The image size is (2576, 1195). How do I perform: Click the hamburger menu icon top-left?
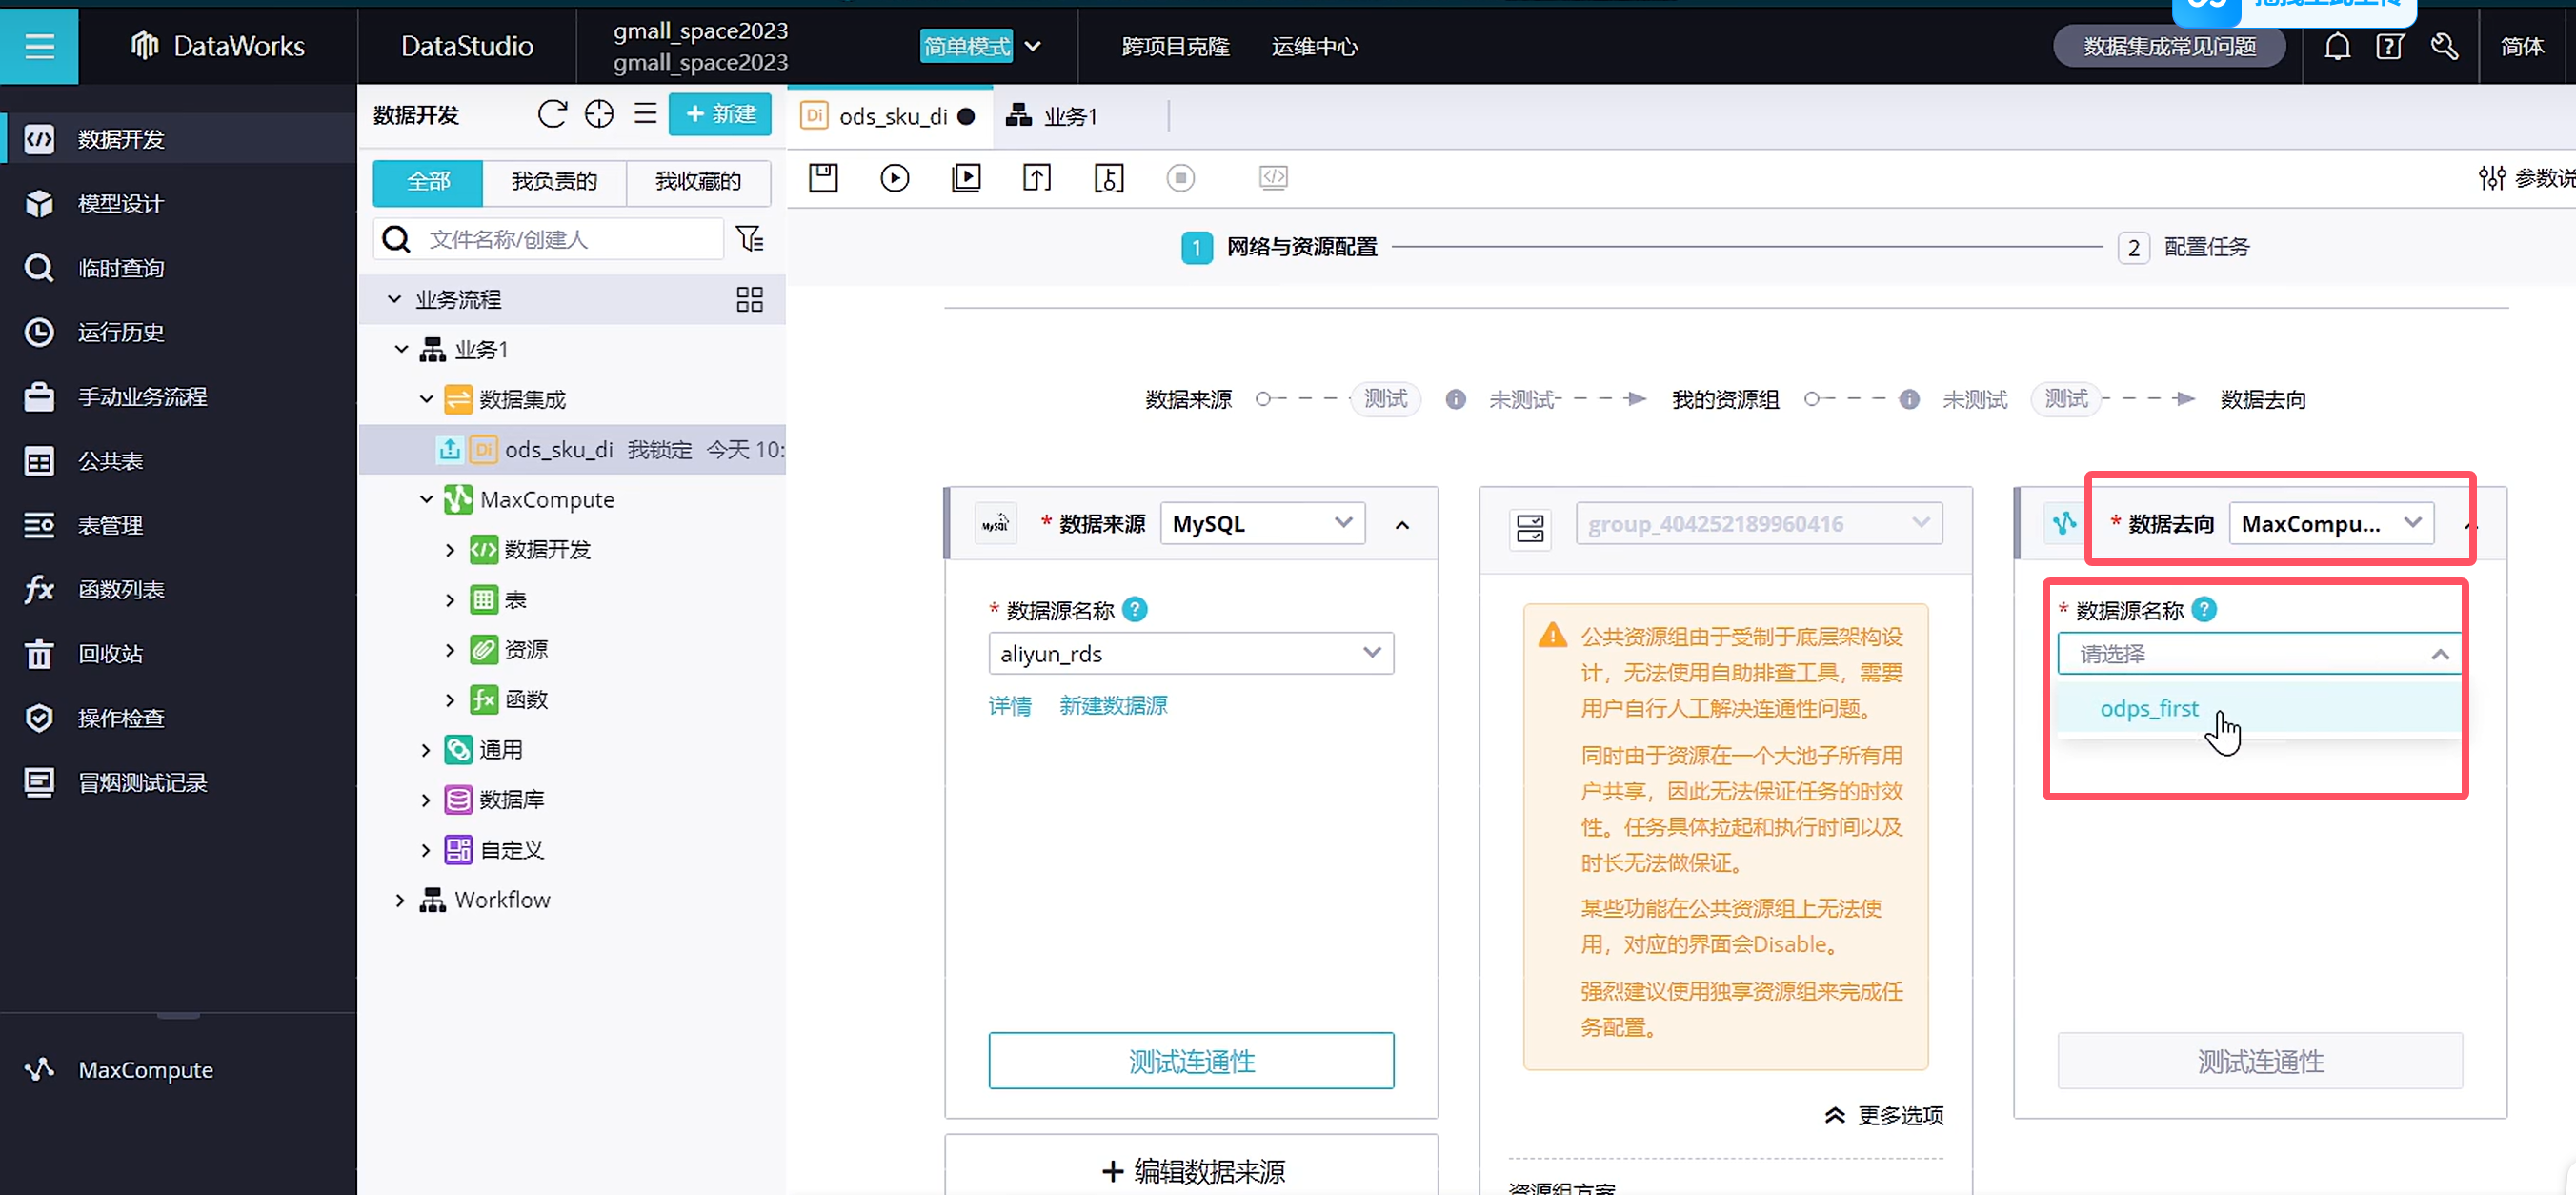click(39, 46)
